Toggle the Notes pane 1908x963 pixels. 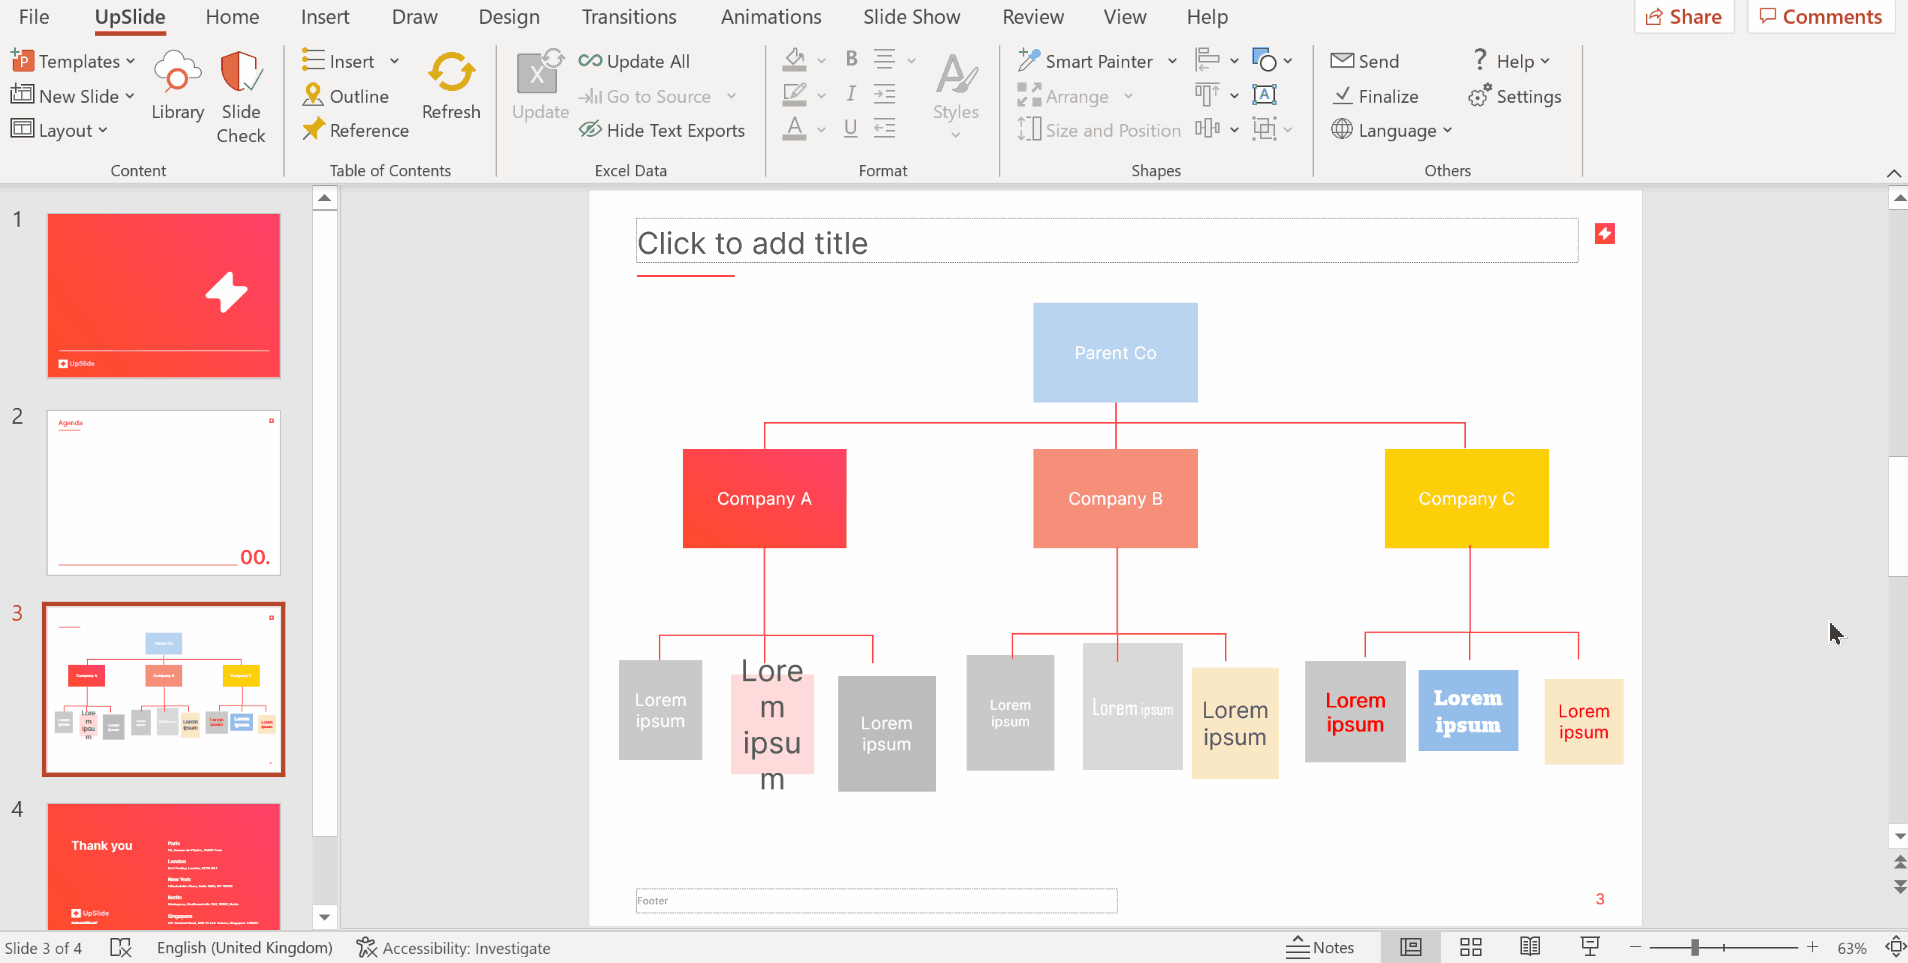point(1320,947)
